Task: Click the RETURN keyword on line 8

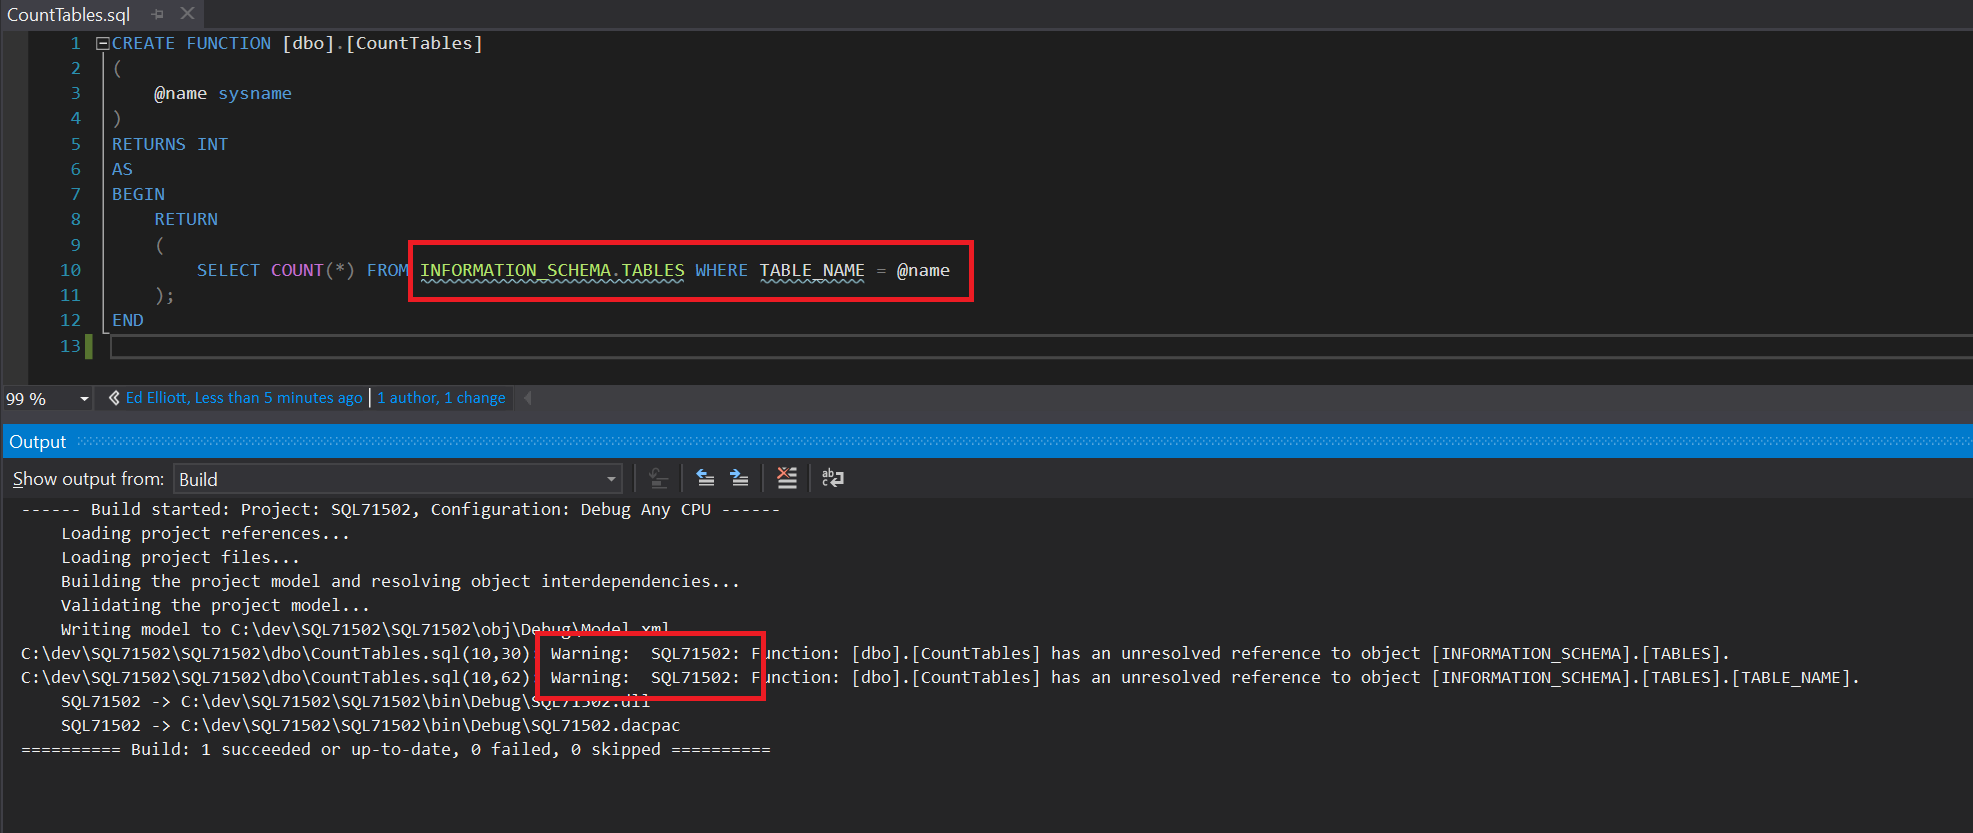Action: tap(186, 220)
